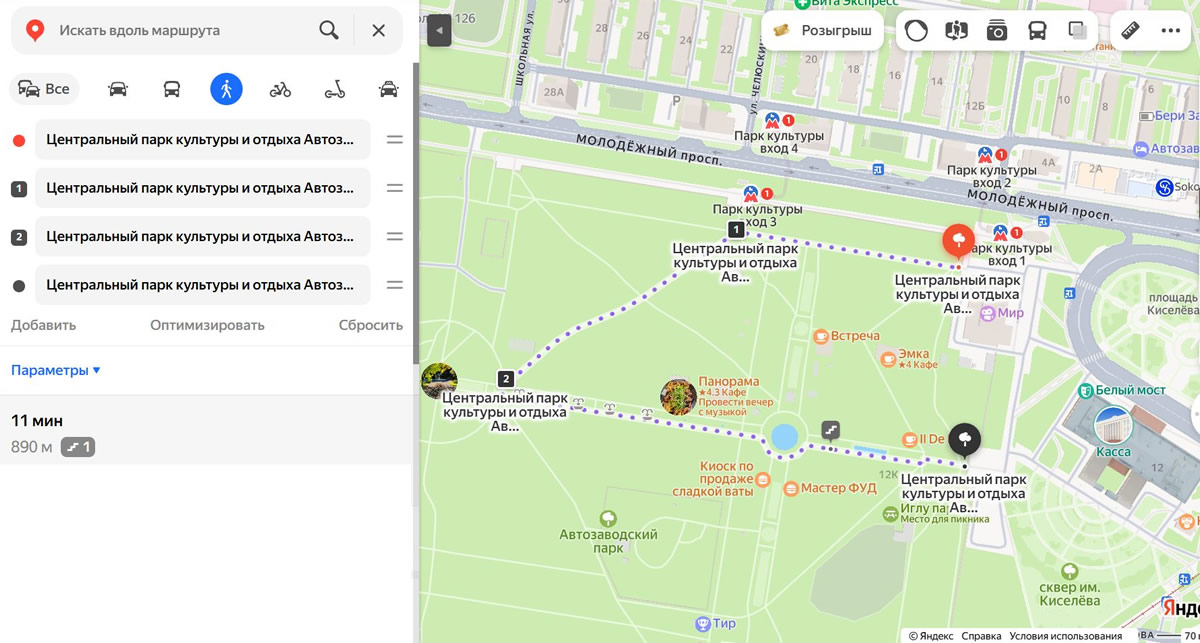1200x643 pixels.
Task: Click the Искать вдоль маршрута search field
Action: coord(180,30)
